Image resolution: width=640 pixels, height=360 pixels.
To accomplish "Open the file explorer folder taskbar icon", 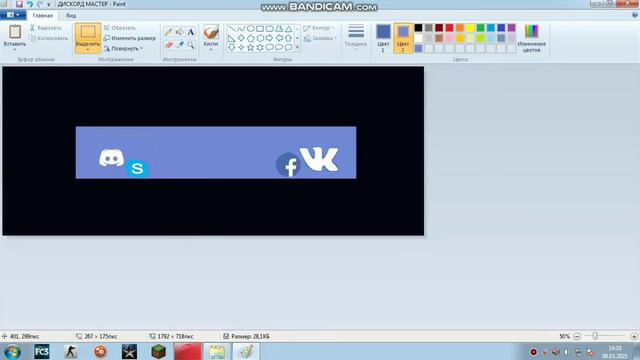I will (217, 351).
